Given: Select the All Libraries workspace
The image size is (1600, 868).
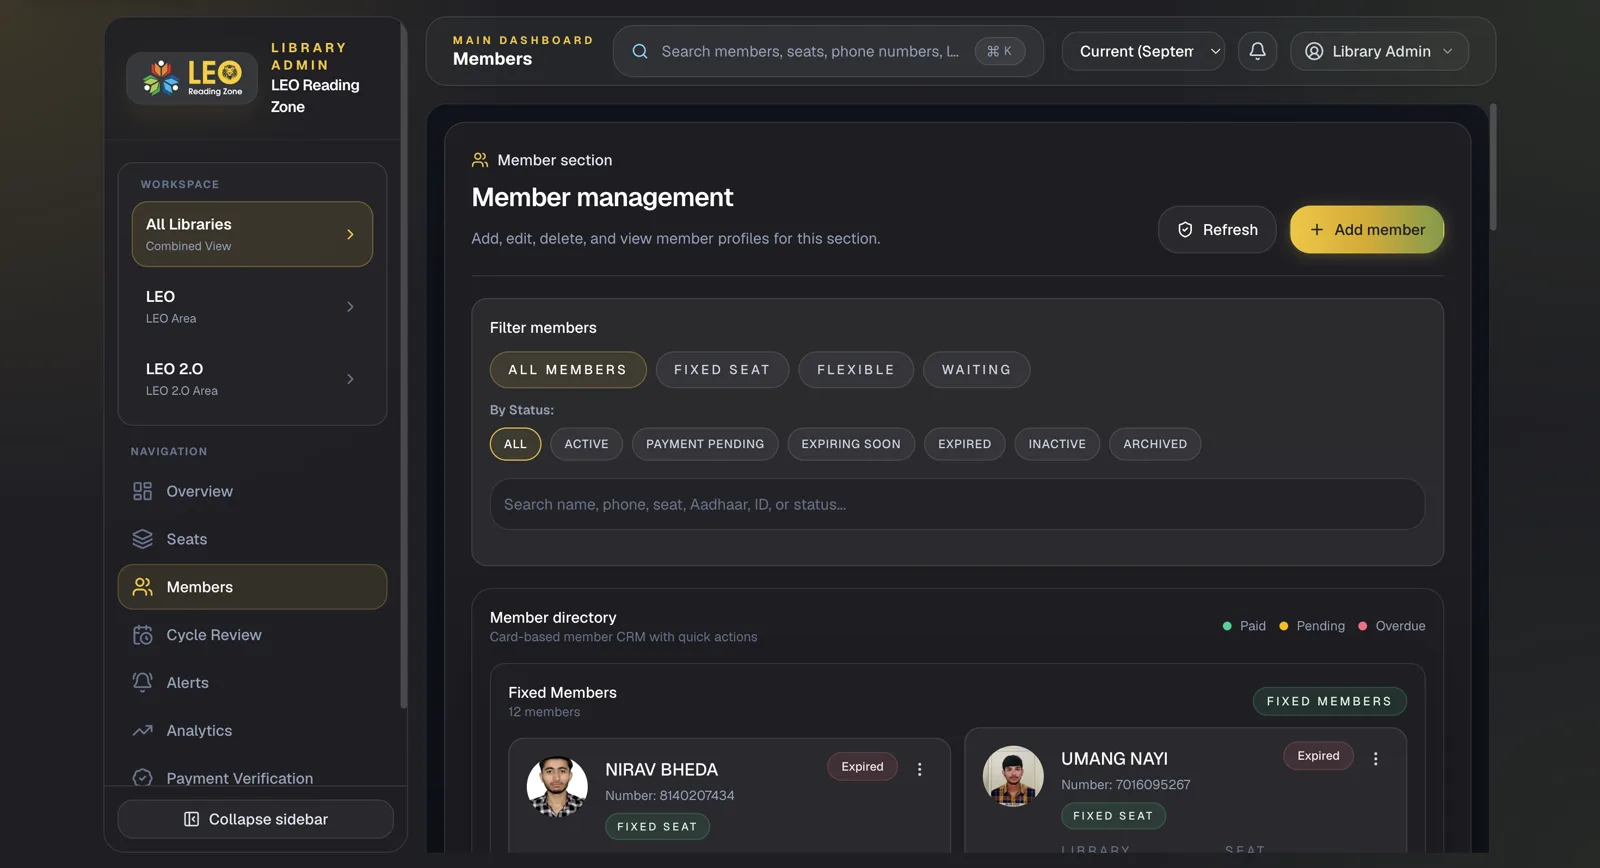Looking at the screenshot, I should point(252,234).
